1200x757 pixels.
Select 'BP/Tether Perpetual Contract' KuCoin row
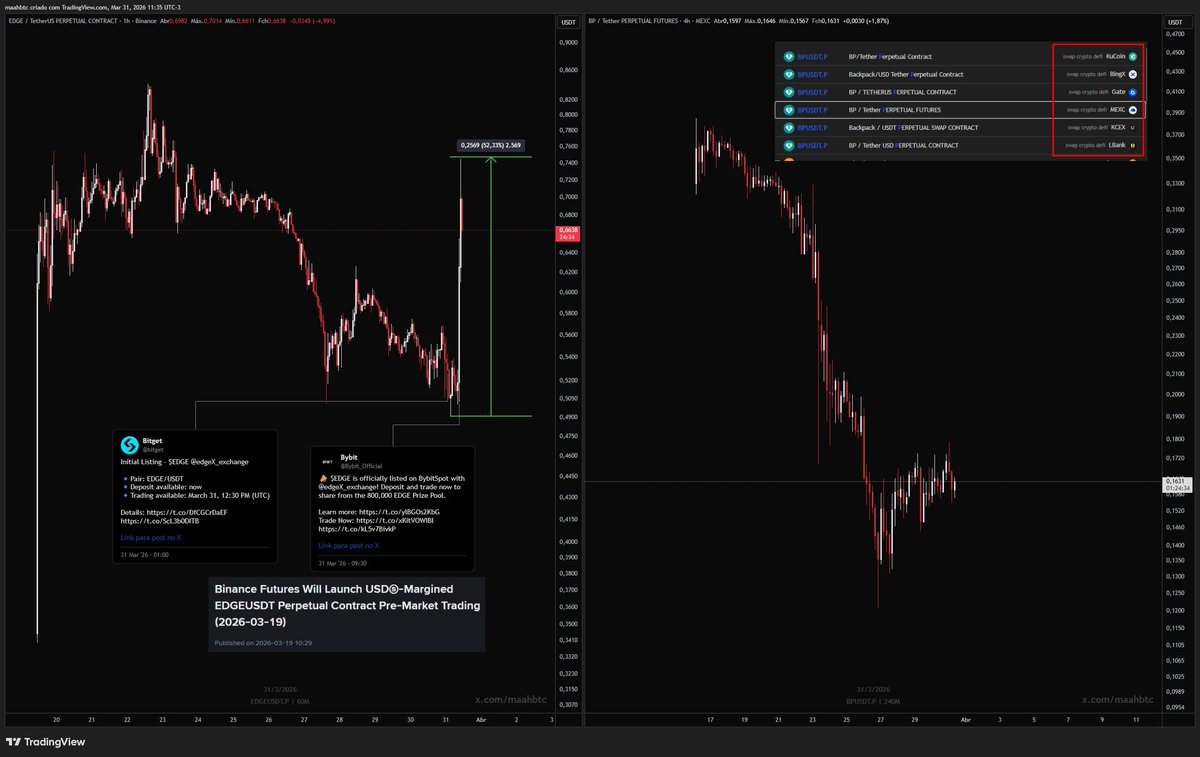point(960,57)
